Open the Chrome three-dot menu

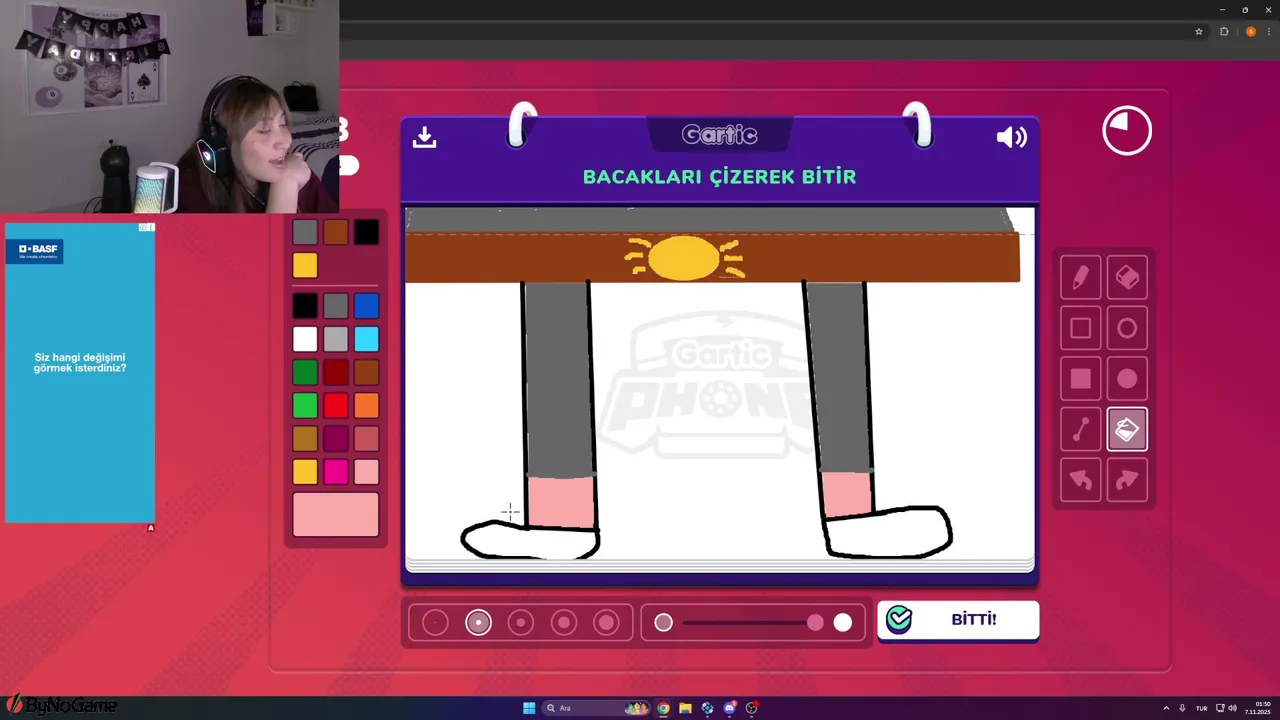(x=1269, y=31)
